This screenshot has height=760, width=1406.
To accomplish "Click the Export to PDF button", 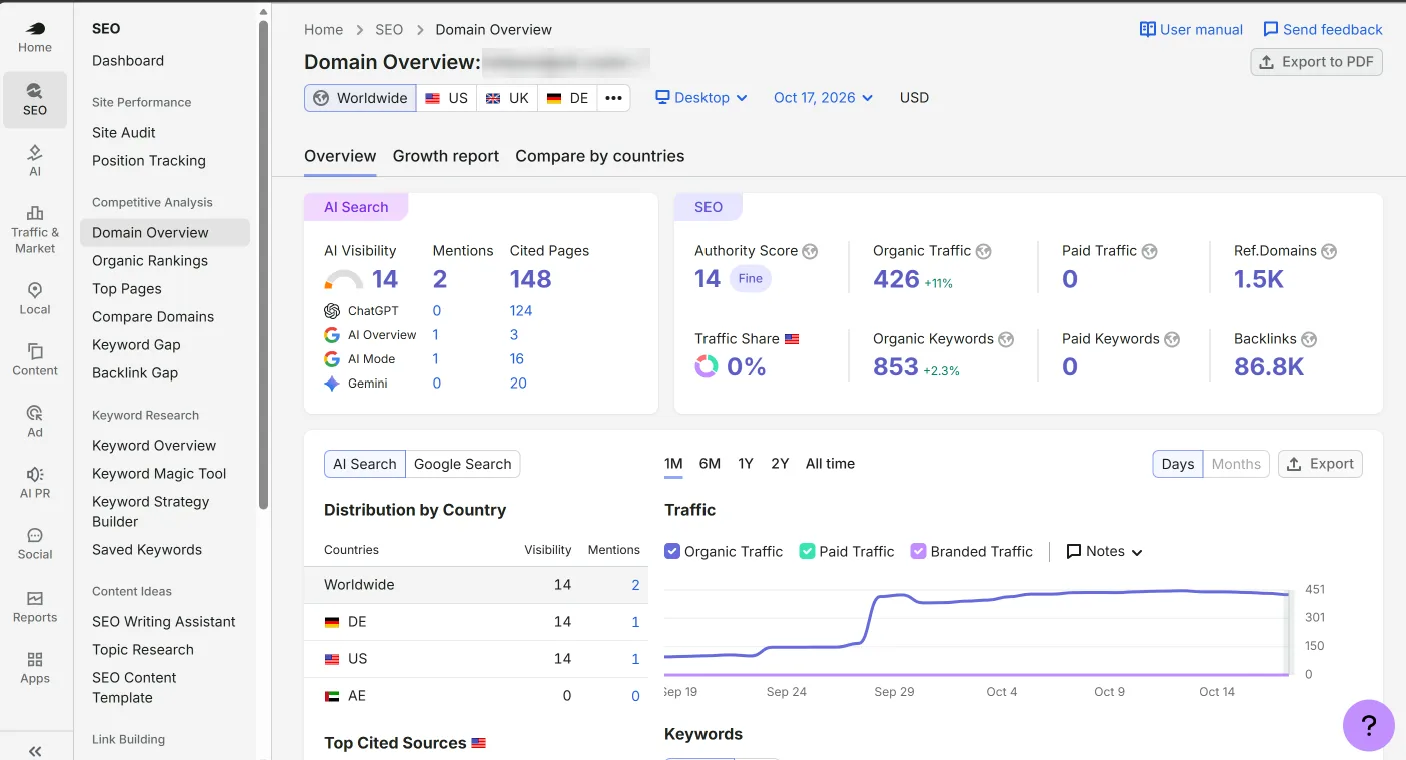I will 1316,62.
